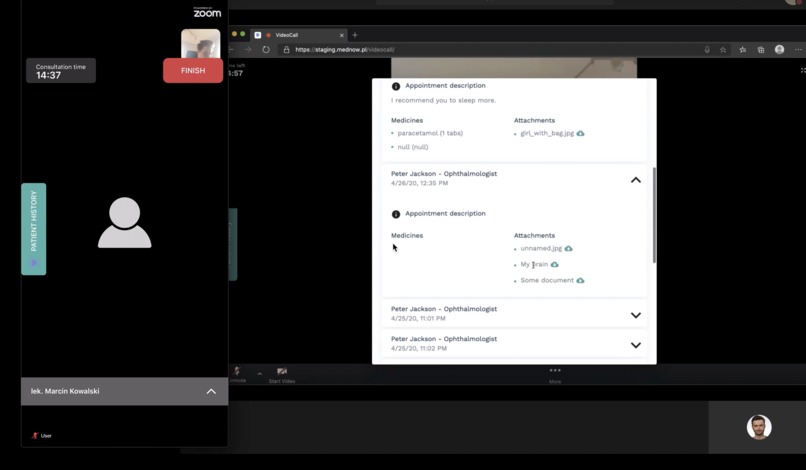Toggle the Unmute microphone button

(x=237, y=374)
